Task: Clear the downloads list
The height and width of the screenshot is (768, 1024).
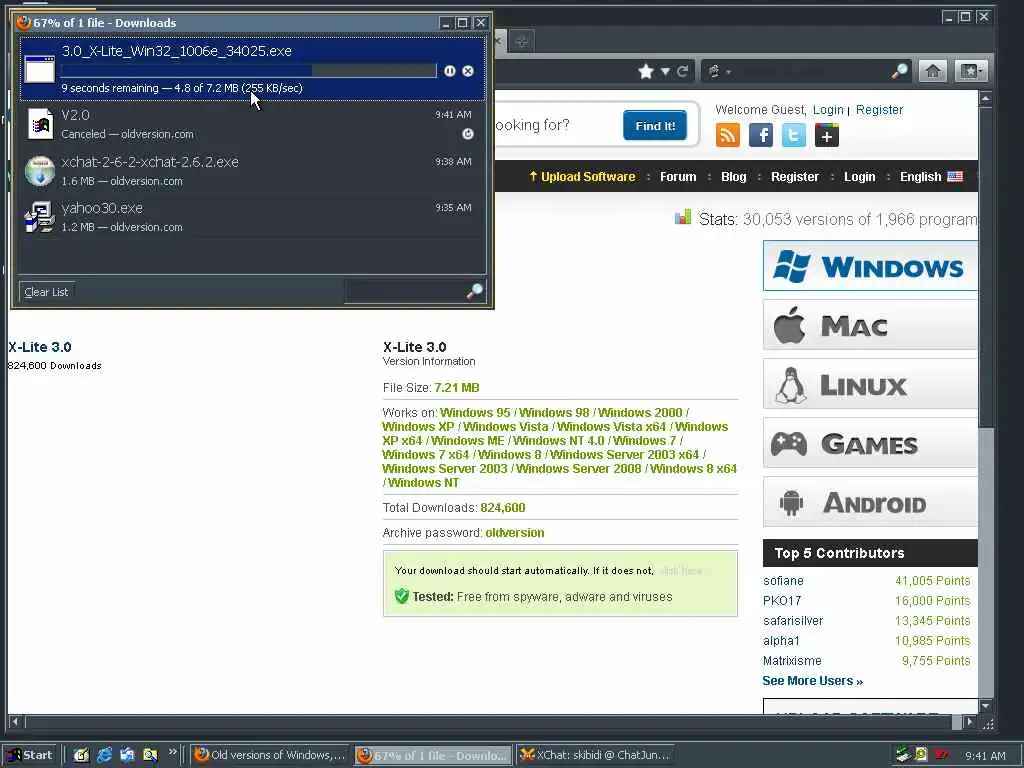Action: (46, 292)
